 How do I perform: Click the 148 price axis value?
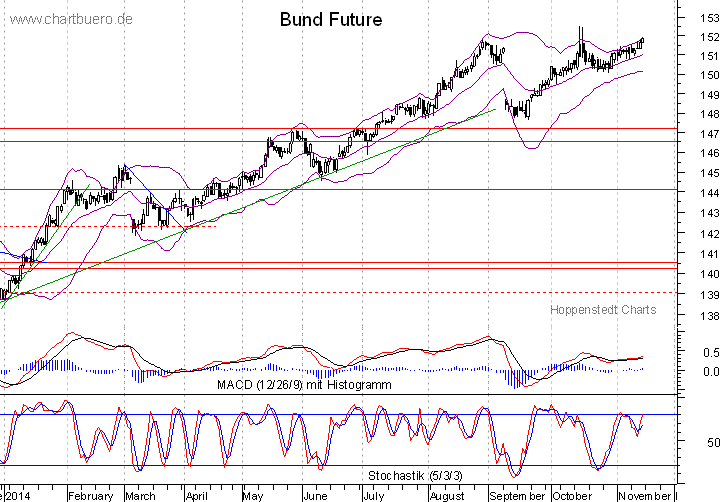pos(710,113)
